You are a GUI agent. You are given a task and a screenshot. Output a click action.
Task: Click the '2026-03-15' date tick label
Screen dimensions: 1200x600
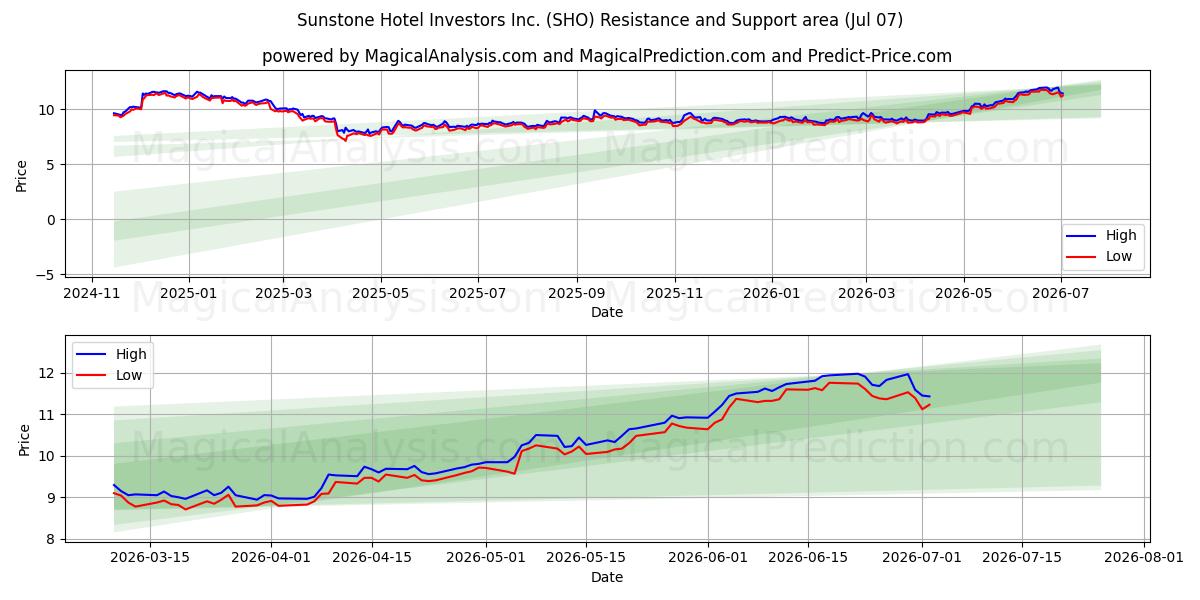click(x=150, y=558)
